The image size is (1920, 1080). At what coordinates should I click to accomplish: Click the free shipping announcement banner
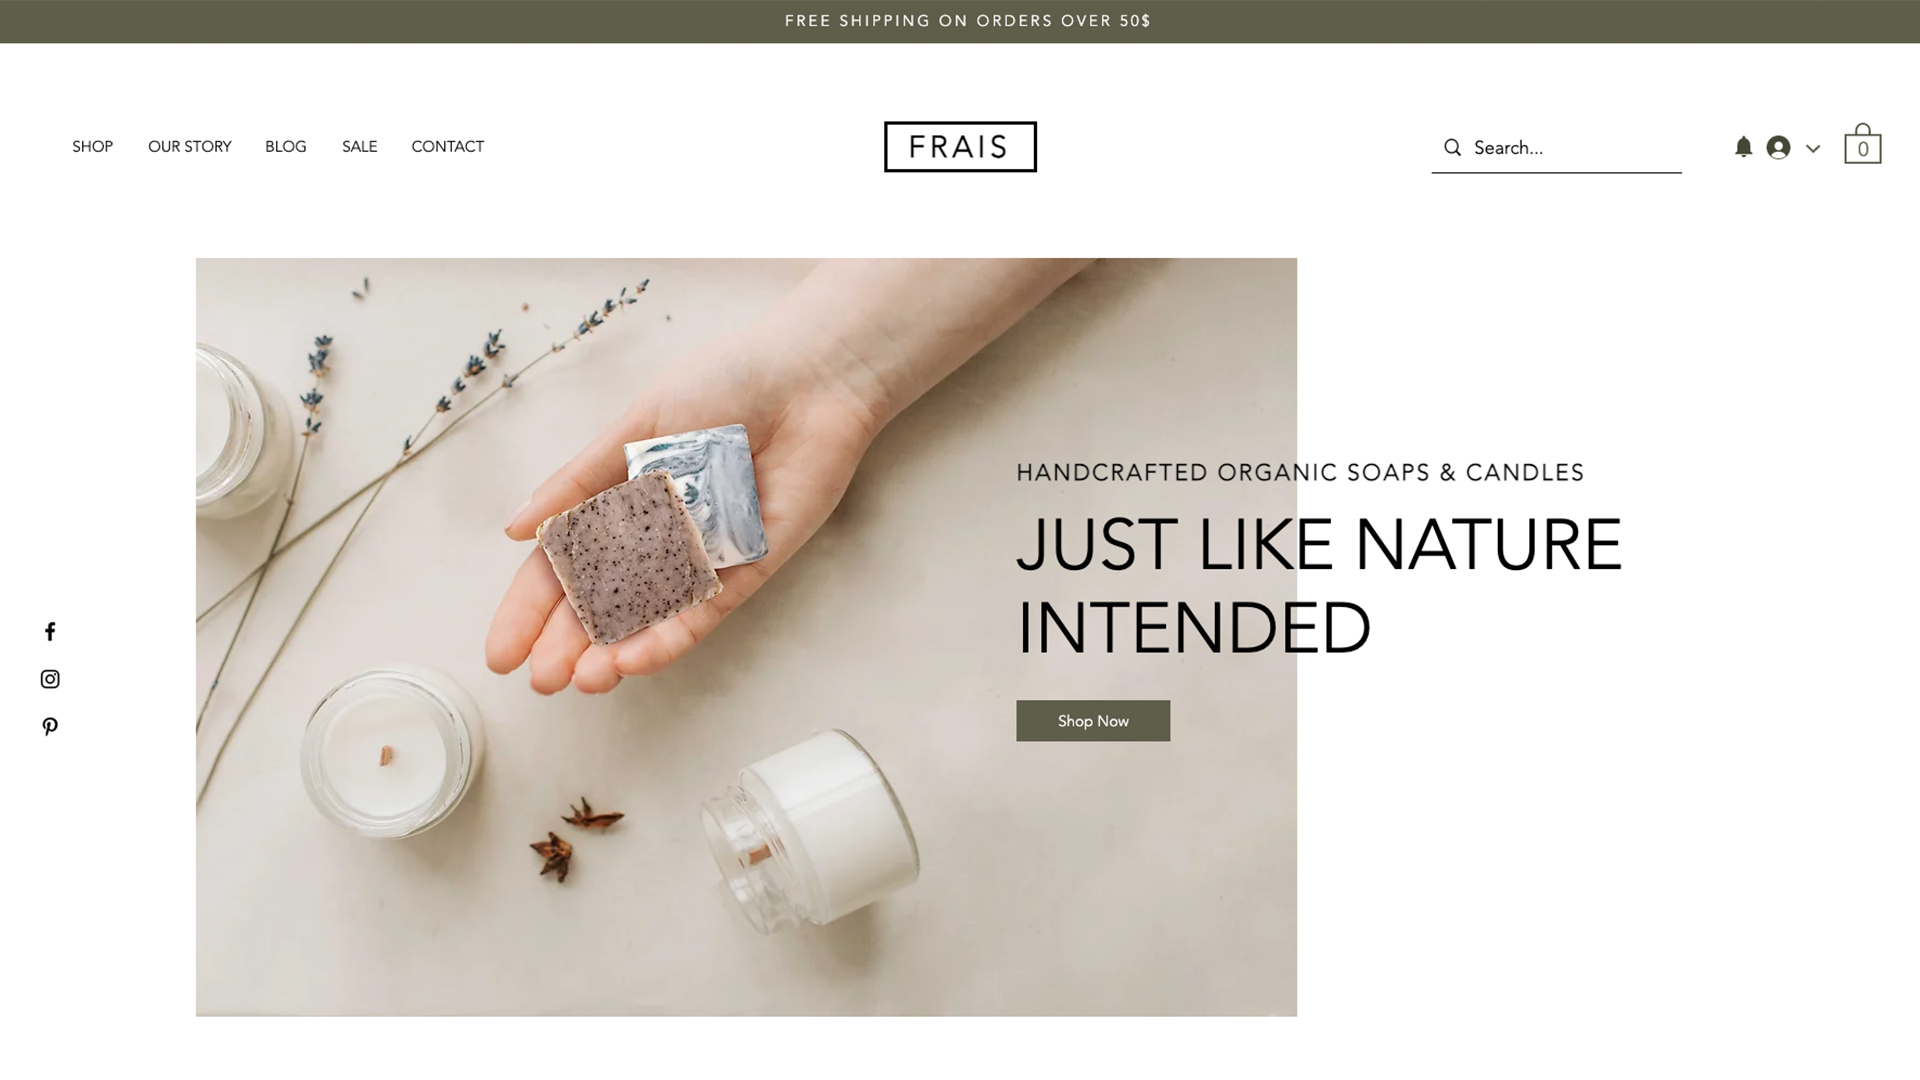coord(960,21)
